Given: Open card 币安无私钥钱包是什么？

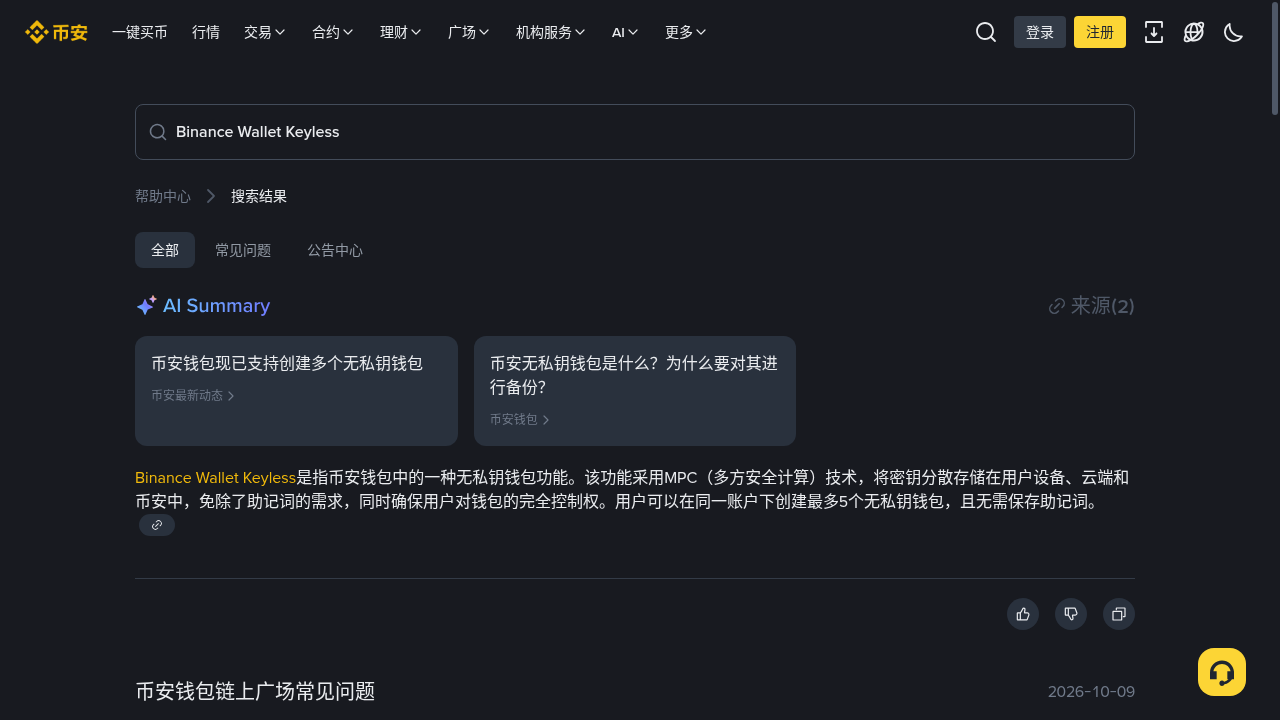Looking at the screenshot, I should click(635, 391).
